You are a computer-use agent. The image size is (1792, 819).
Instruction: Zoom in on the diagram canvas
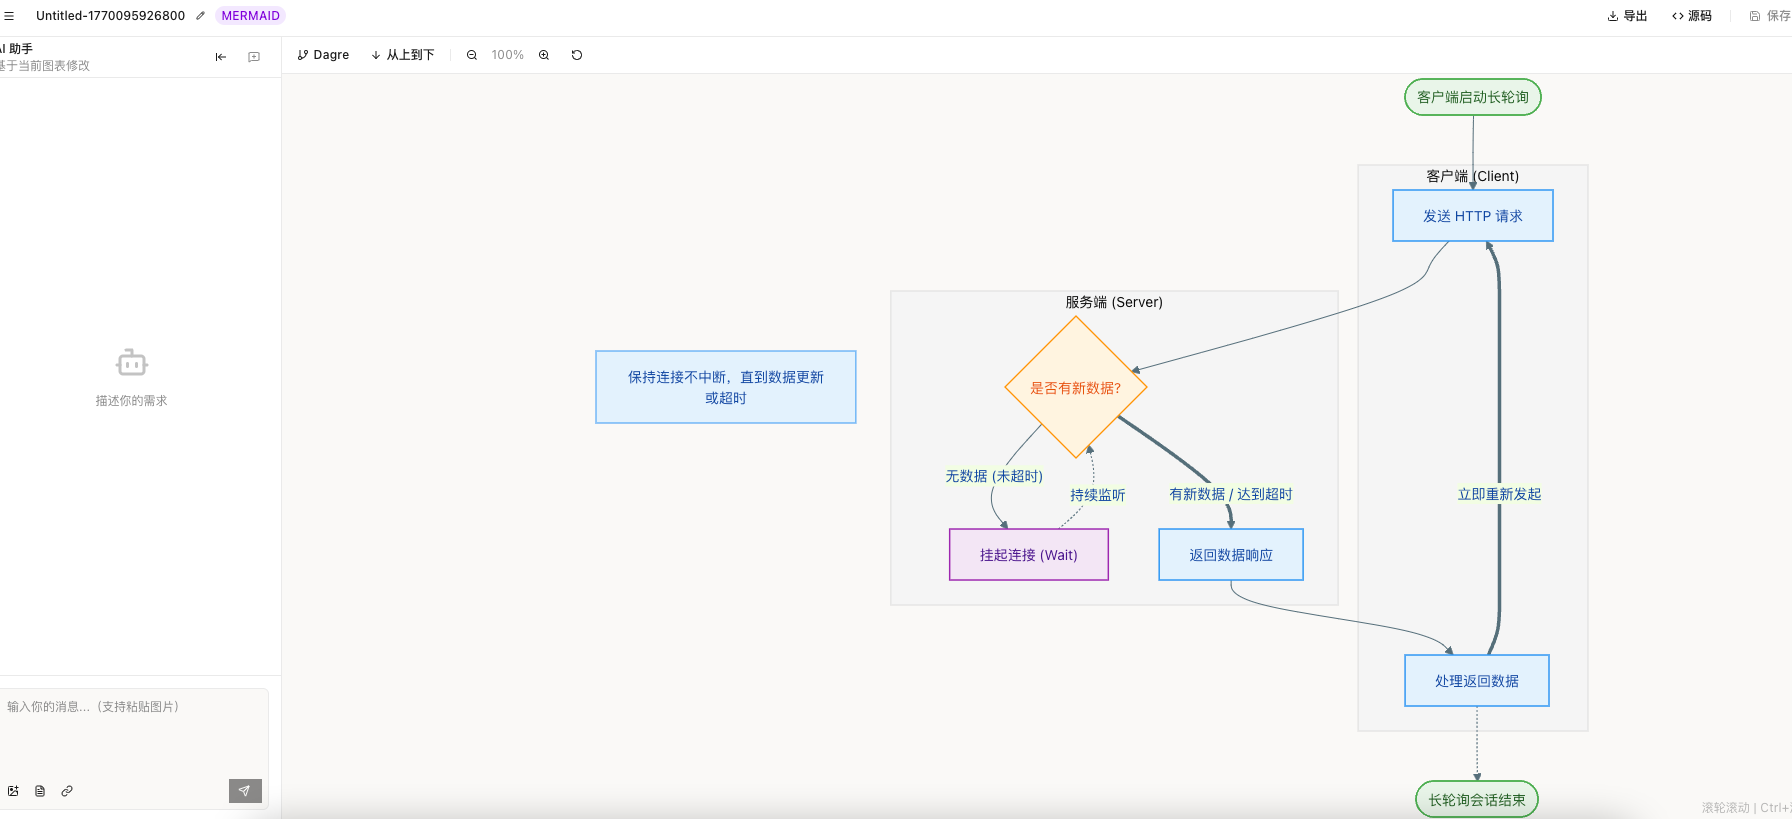click(544, 55)
